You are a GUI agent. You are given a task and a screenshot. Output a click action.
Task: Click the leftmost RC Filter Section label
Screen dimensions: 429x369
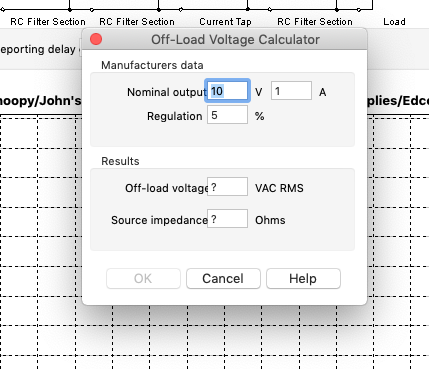tap(48, 22)
